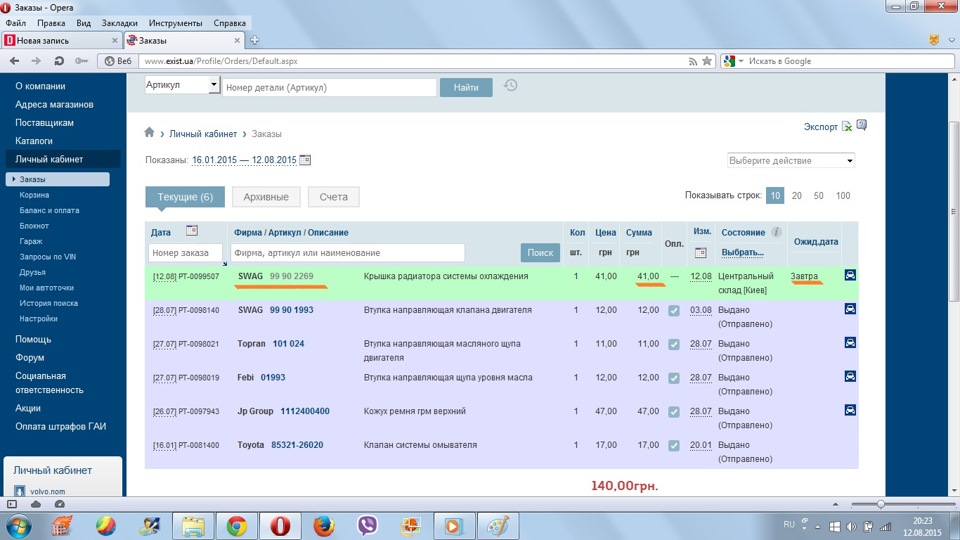Viewport: 960px width, 540px height.
Task: Open Выберите действие dropdown
Action: 790,160
